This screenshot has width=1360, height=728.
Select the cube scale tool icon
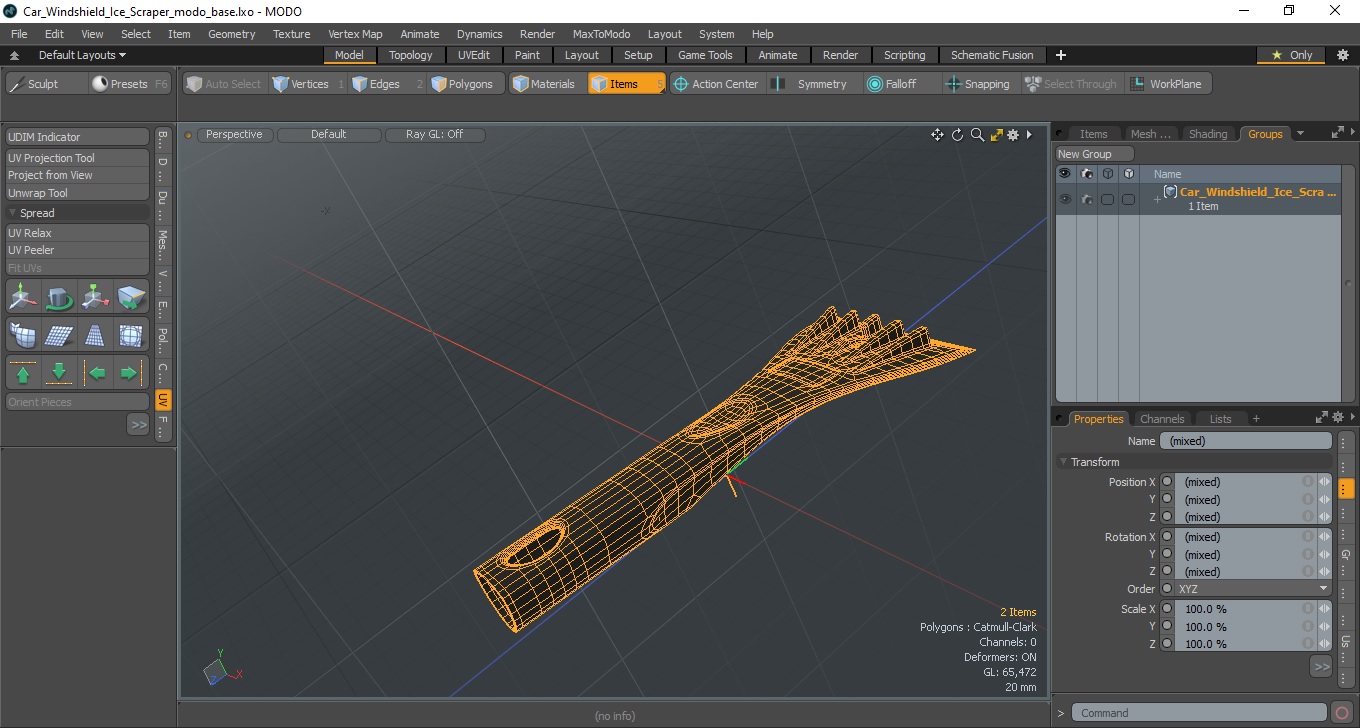tap(96, 297)
